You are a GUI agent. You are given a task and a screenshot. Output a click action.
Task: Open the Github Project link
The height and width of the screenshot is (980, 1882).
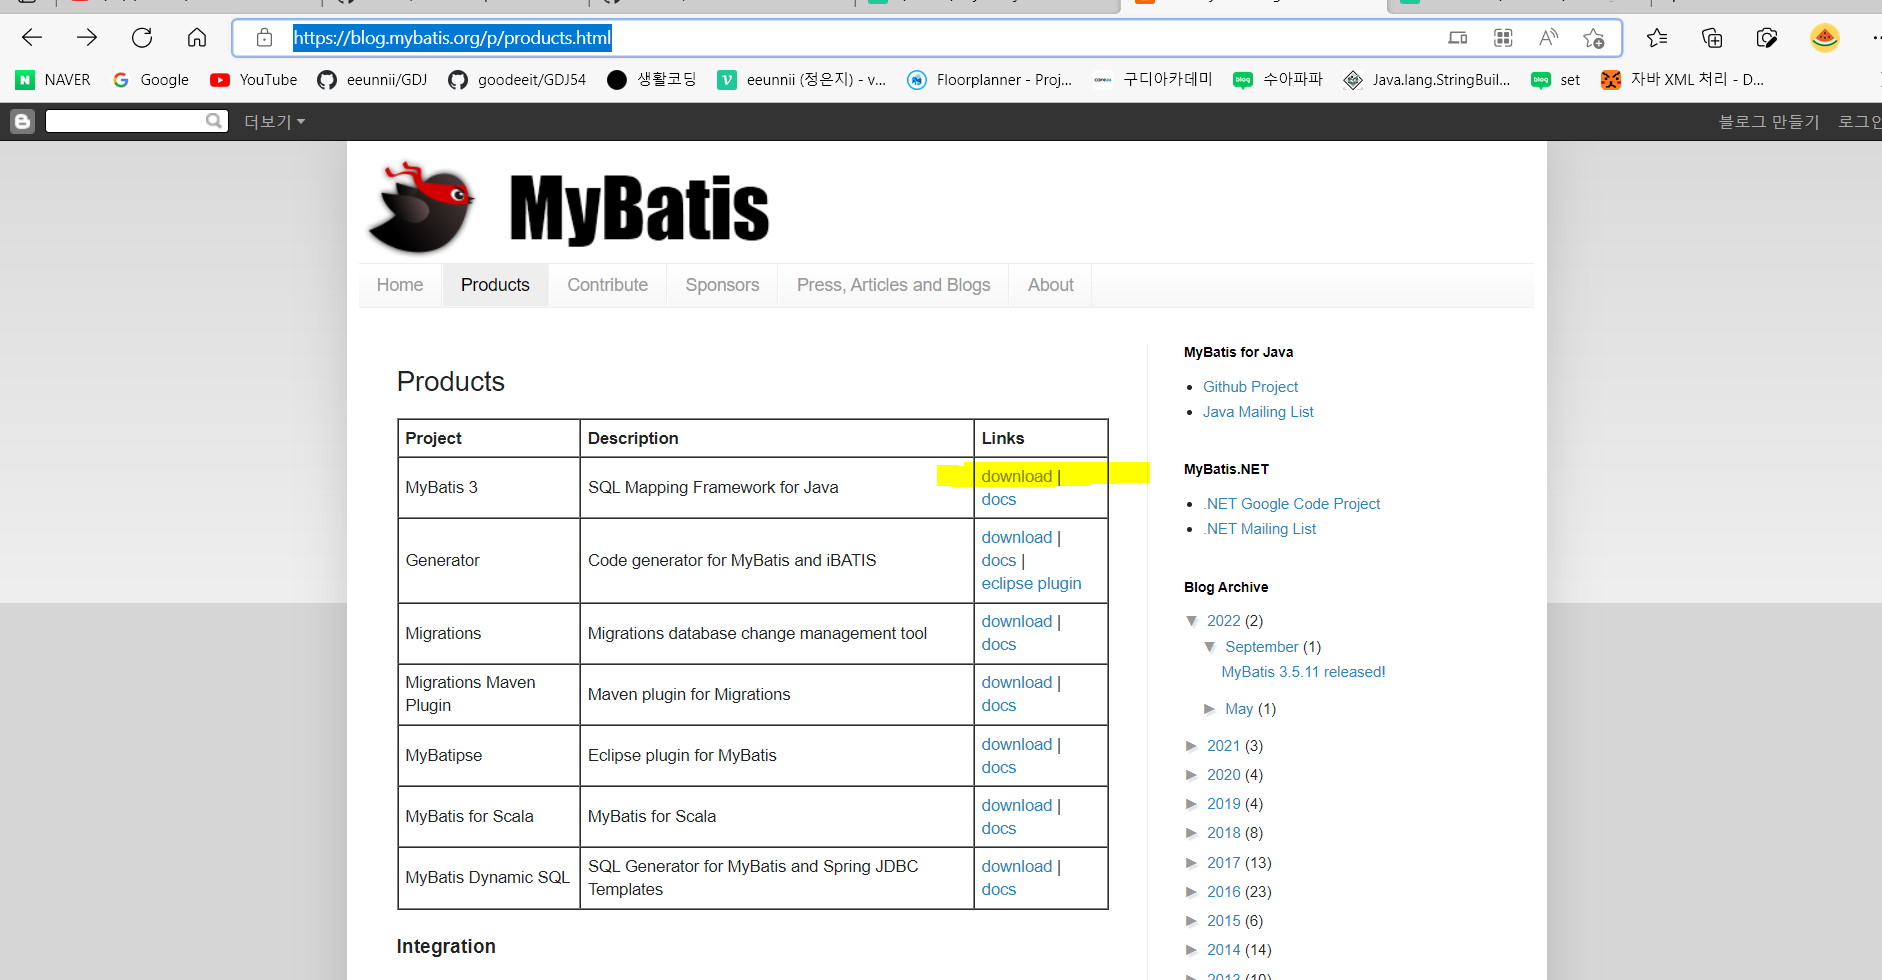[x=1250, y=386]
